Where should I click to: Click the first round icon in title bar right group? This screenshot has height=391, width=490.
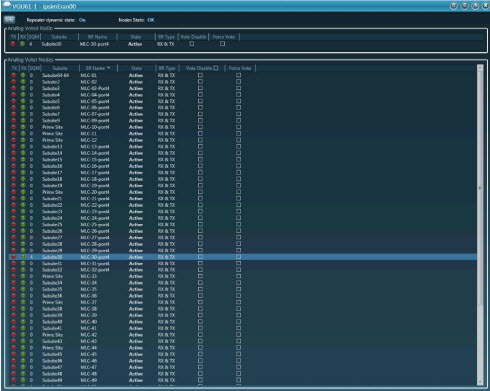coord(453,6)
